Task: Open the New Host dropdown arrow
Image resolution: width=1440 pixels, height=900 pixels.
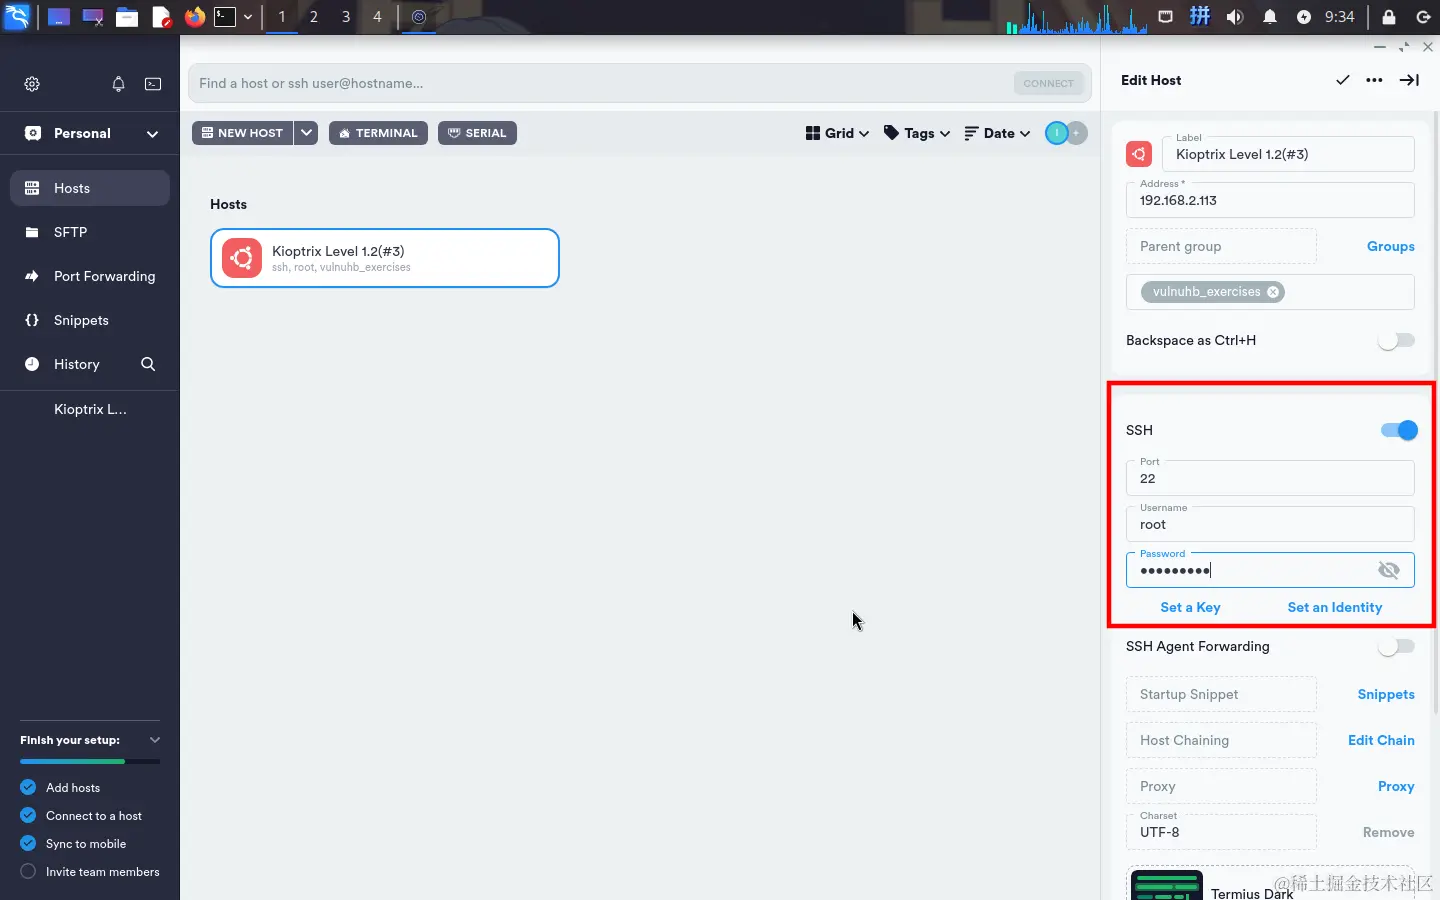Action: click(307, 133)
